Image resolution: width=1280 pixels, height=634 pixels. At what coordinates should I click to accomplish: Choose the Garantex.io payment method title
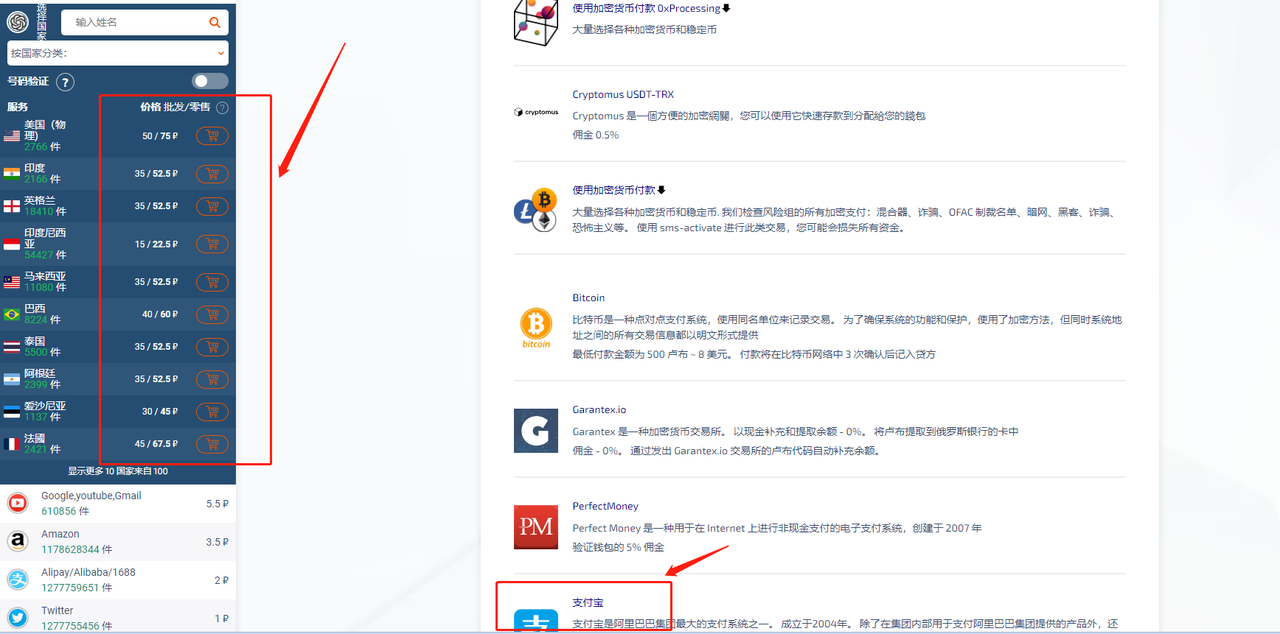tap(599, 409)
